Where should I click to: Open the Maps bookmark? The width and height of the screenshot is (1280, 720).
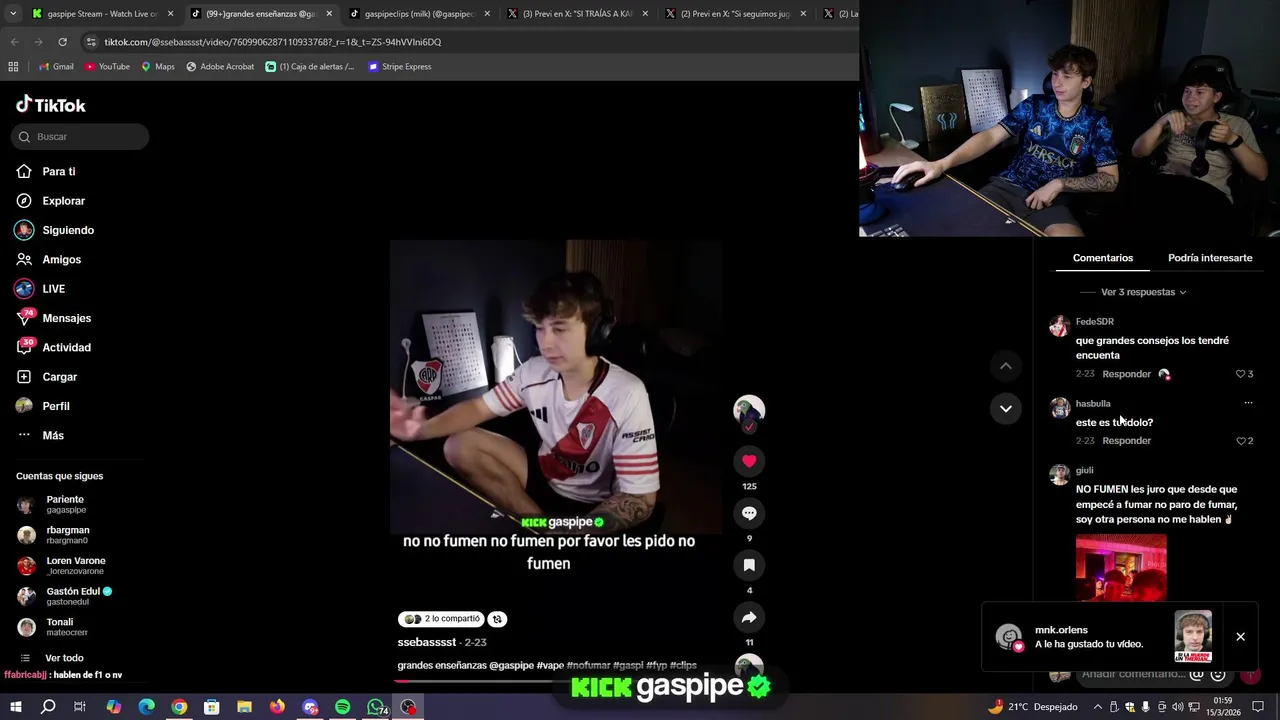coord(158,67)
